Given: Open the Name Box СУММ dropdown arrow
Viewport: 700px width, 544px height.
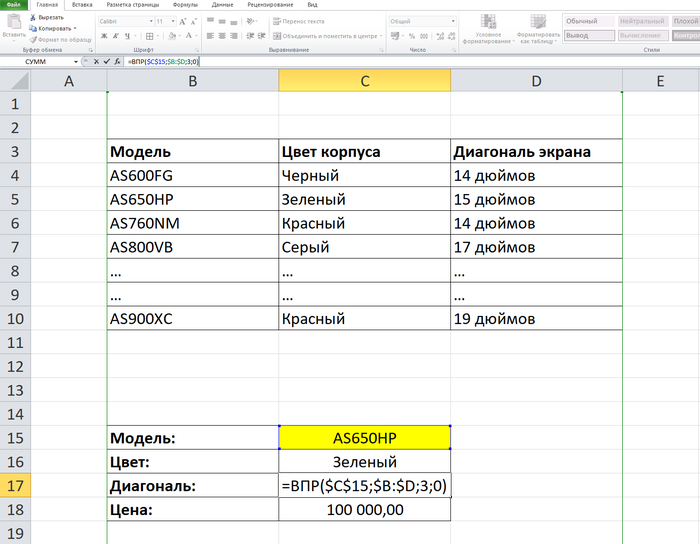Looking at the screenshot, I should coord(75,62).
